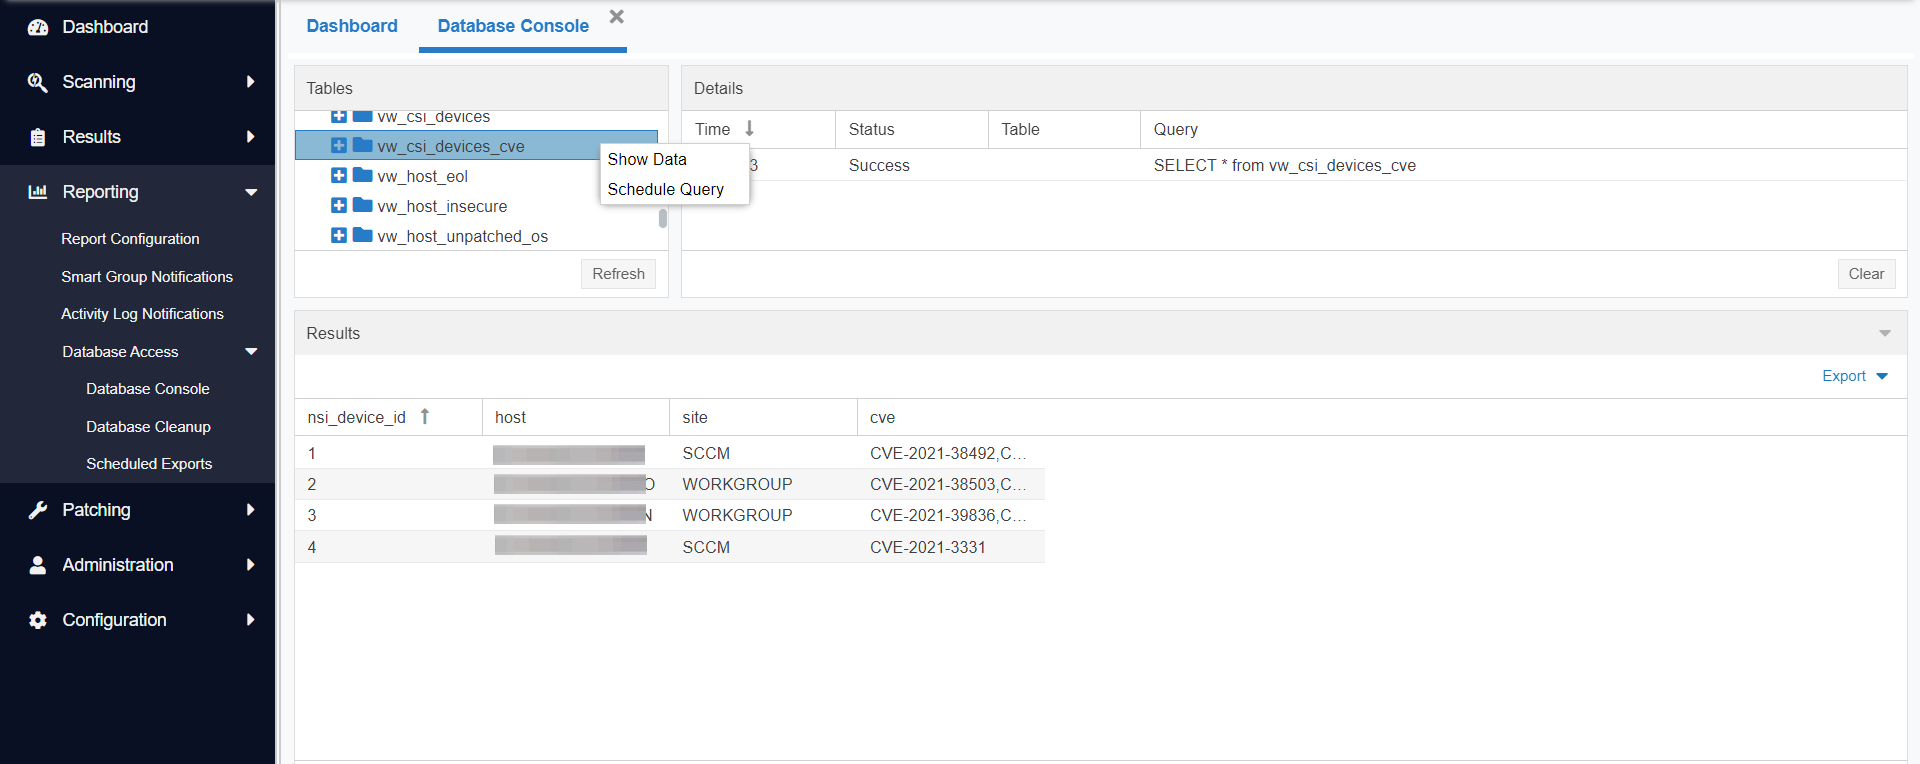Click the Configuration gear icon
The width and height of the screenshot is (1920, 764).
point(38,620)
